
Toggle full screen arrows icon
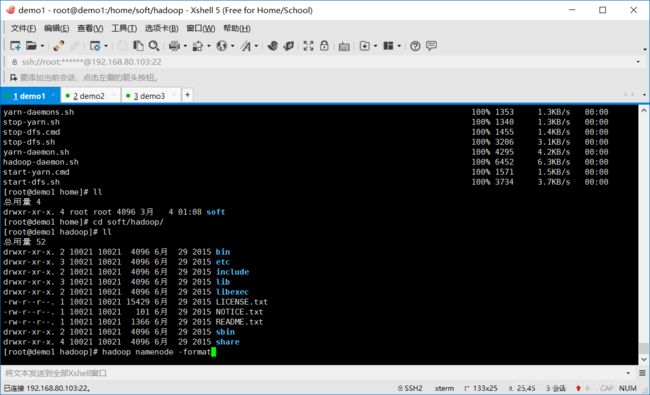pos(308,46)
